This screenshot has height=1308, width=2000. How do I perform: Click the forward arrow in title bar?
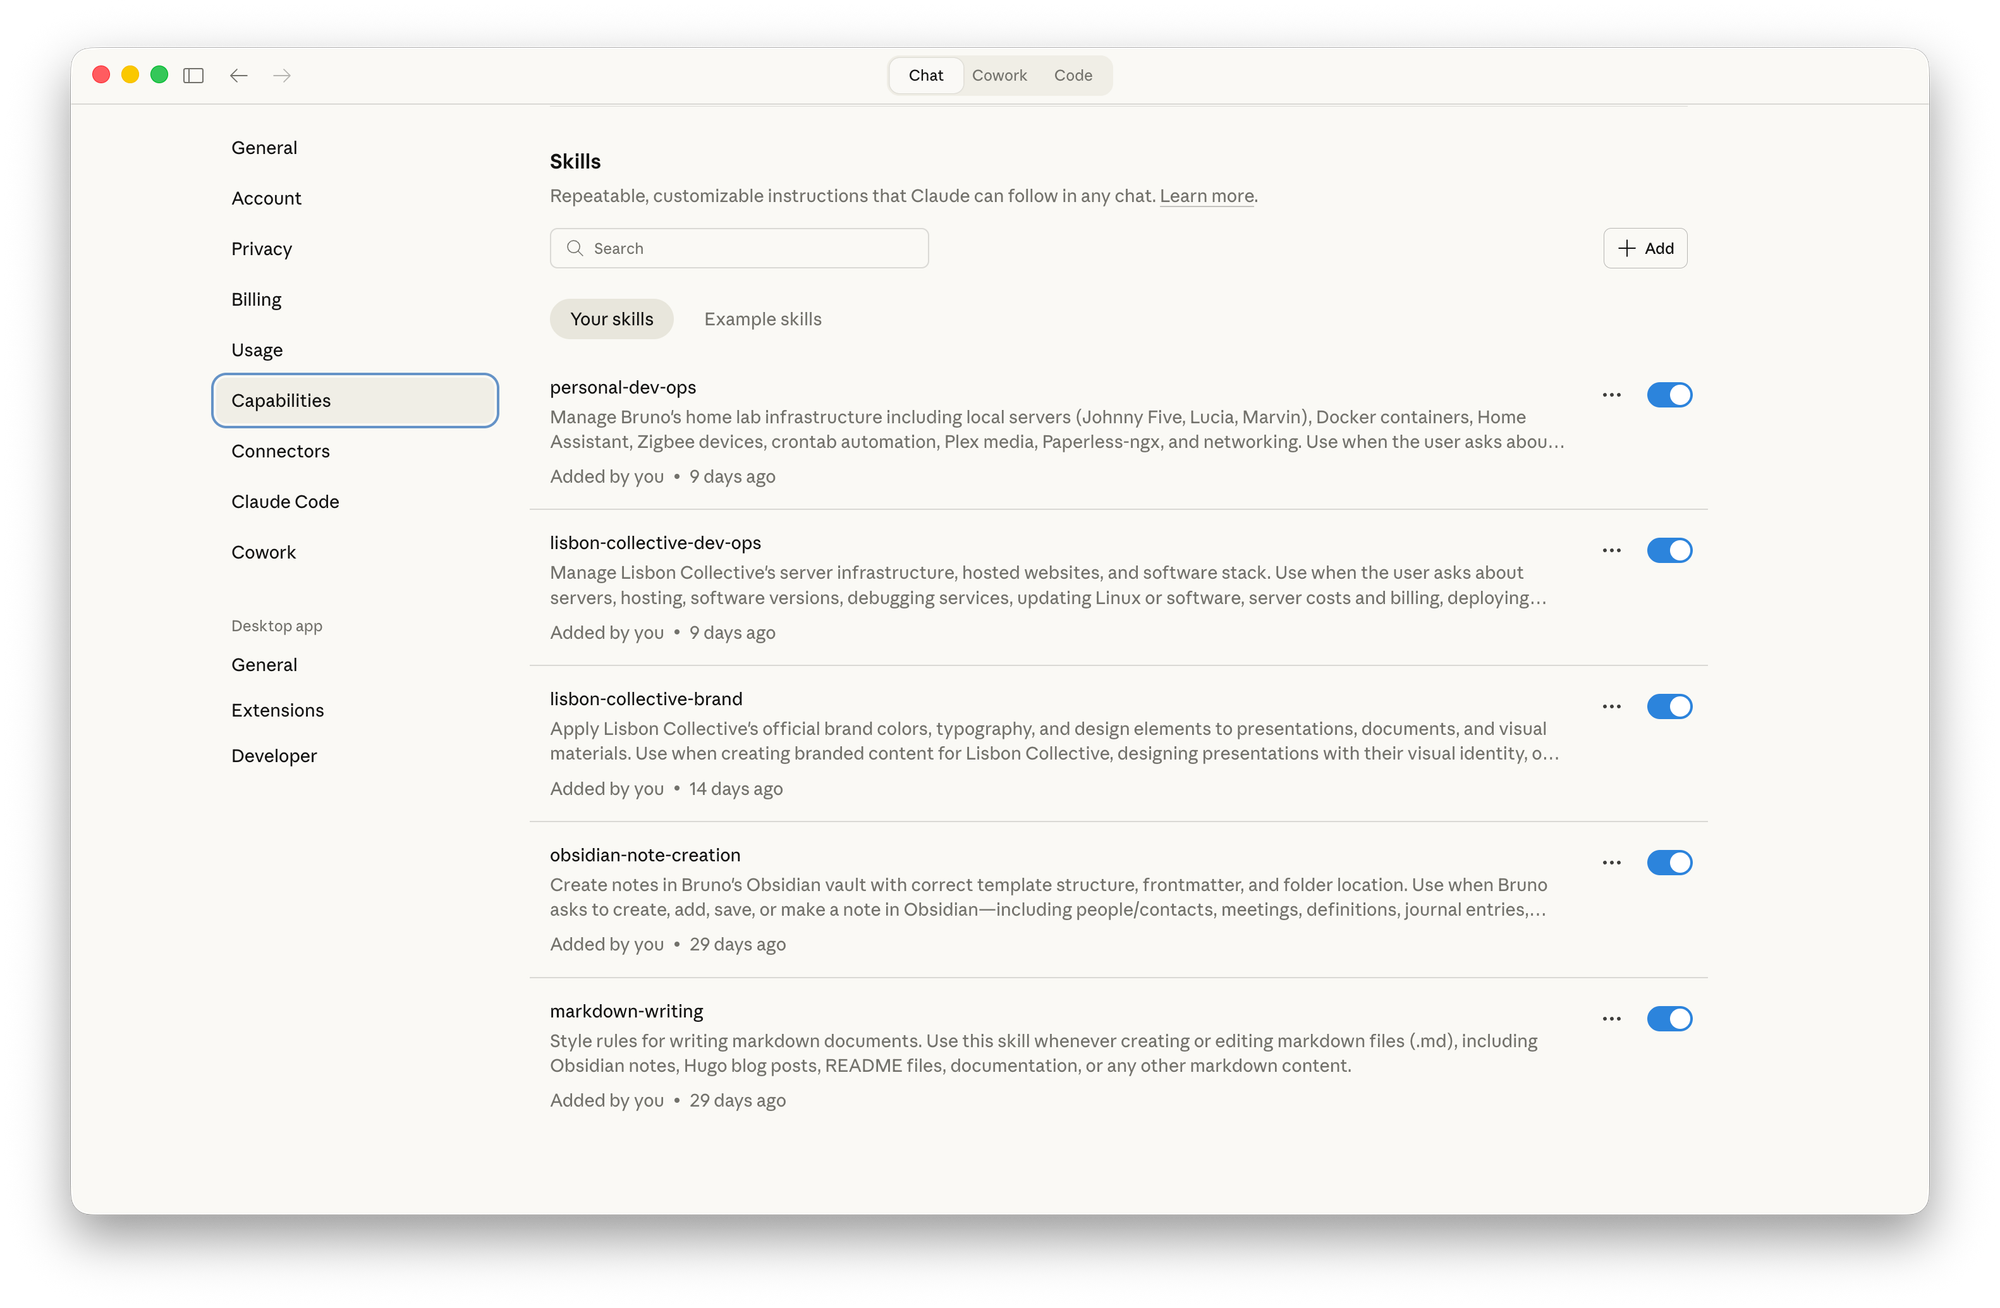point(282,76)
